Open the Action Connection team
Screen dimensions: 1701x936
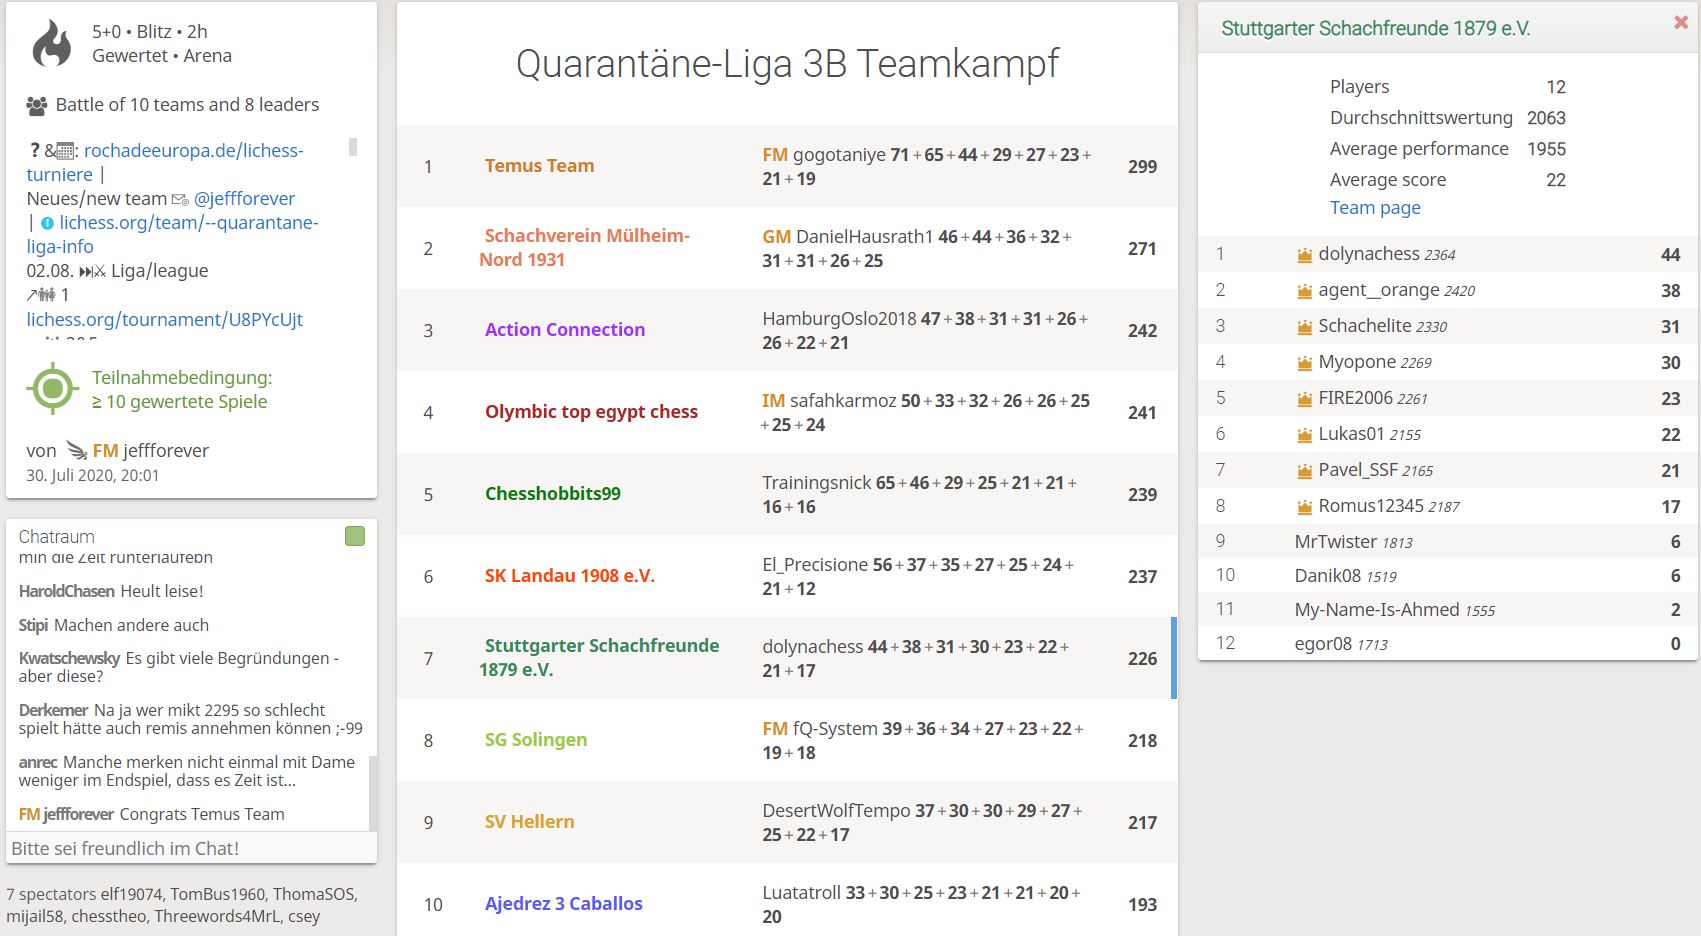pos(565,330)
